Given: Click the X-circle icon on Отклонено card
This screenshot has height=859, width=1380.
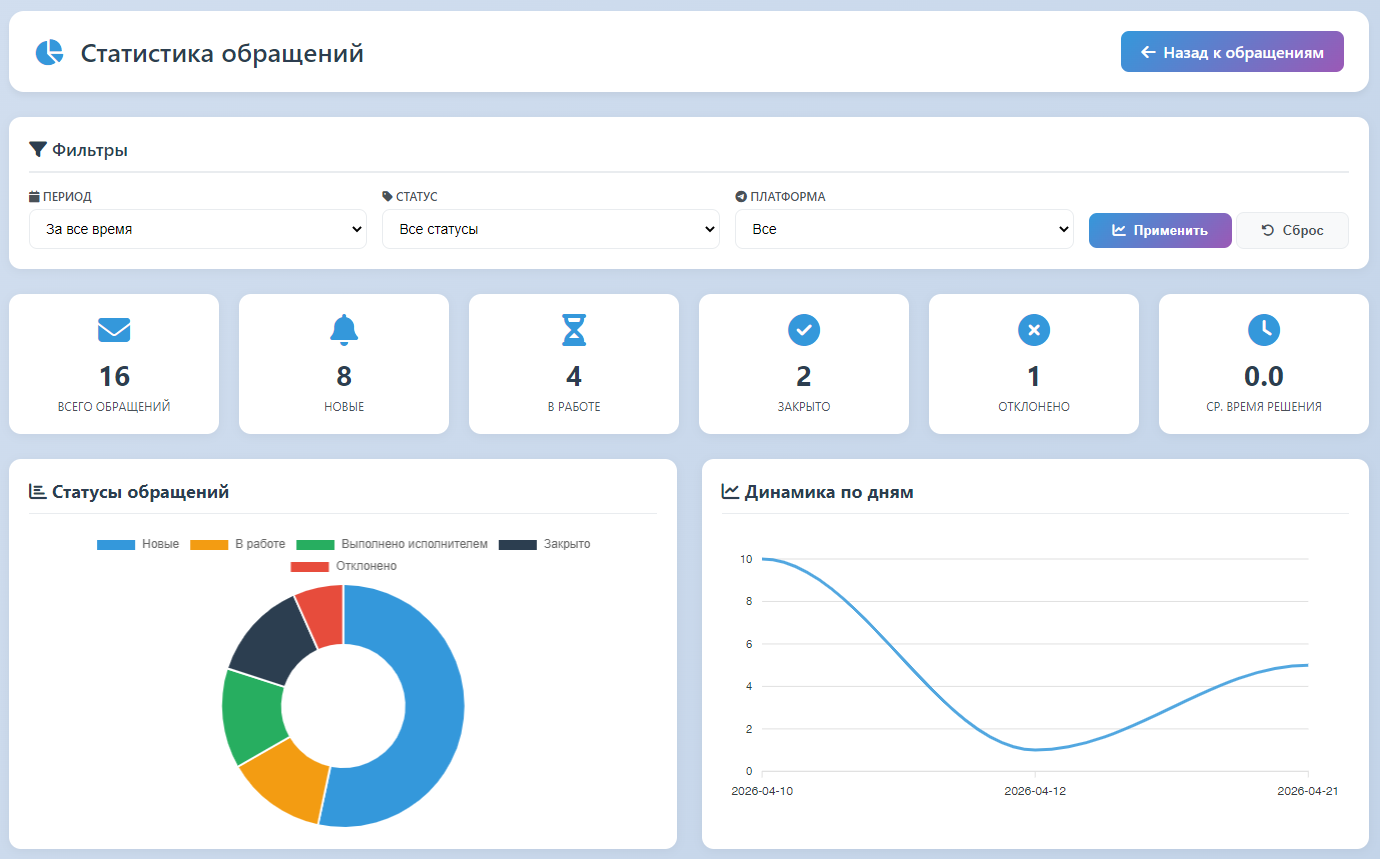Looking at the screenshot, I should pos(1034,329).
